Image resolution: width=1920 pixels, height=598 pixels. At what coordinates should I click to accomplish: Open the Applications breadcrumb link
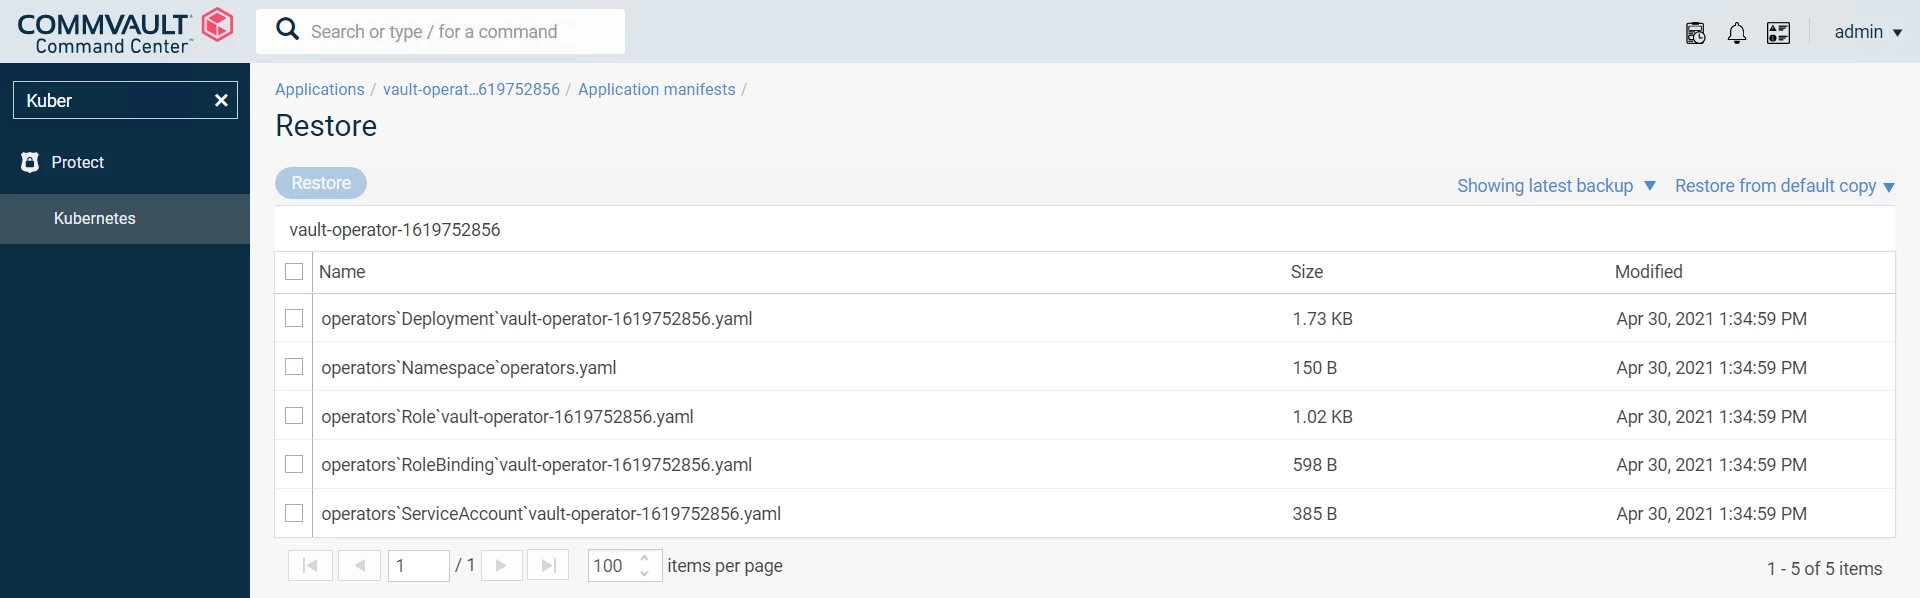click(x=320, y=89)
